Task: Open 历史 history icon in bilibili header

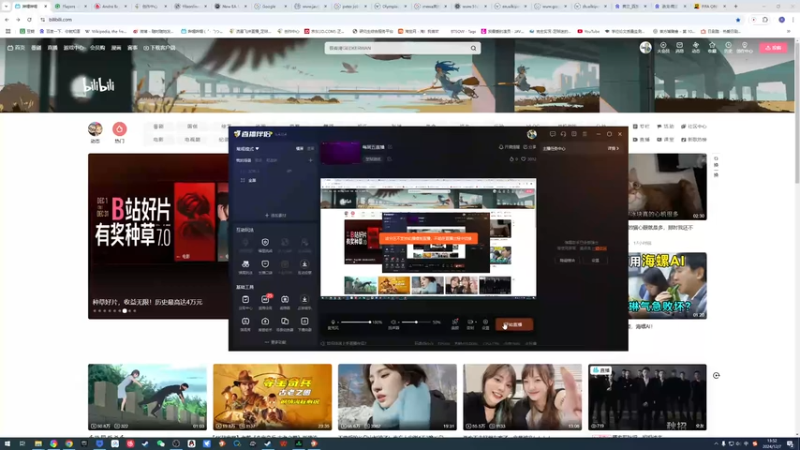Action: [728, 47]
